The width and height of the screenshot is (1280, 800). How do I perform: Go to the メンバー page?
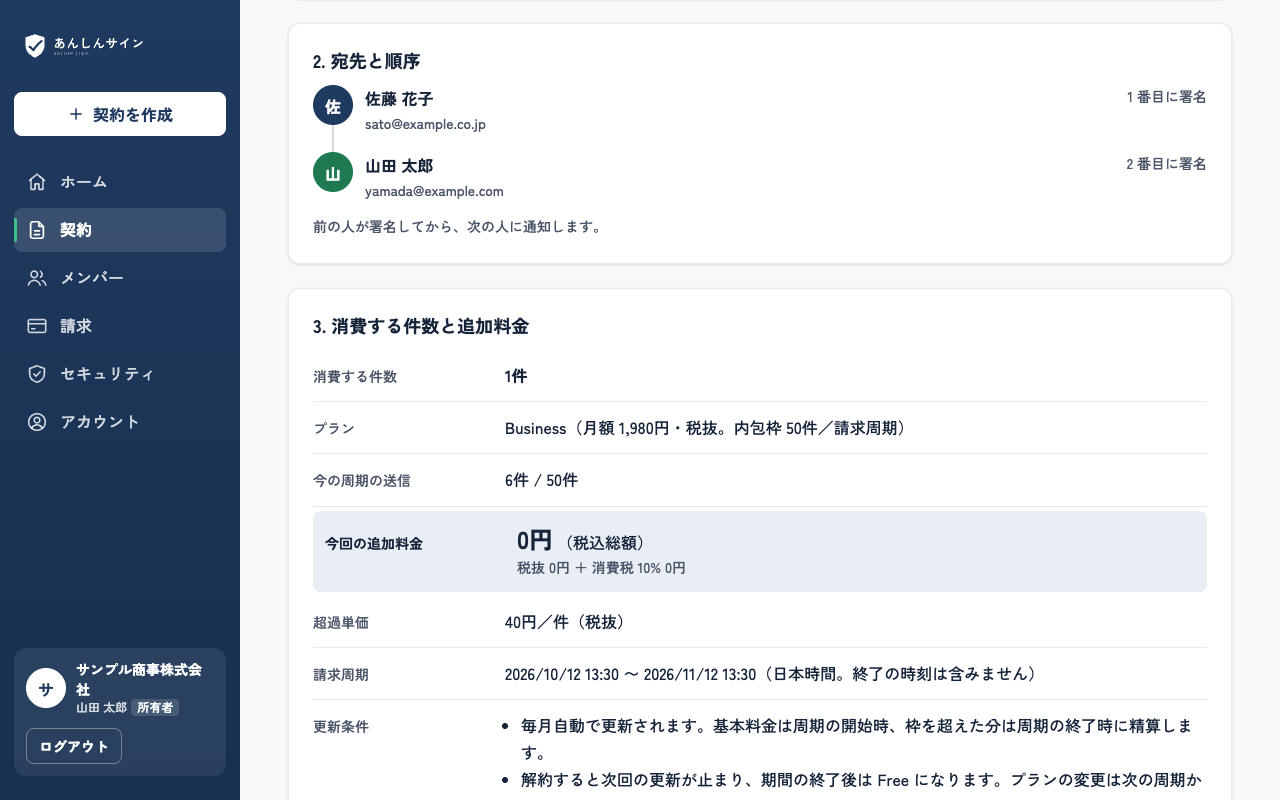(x=120, y=278)
